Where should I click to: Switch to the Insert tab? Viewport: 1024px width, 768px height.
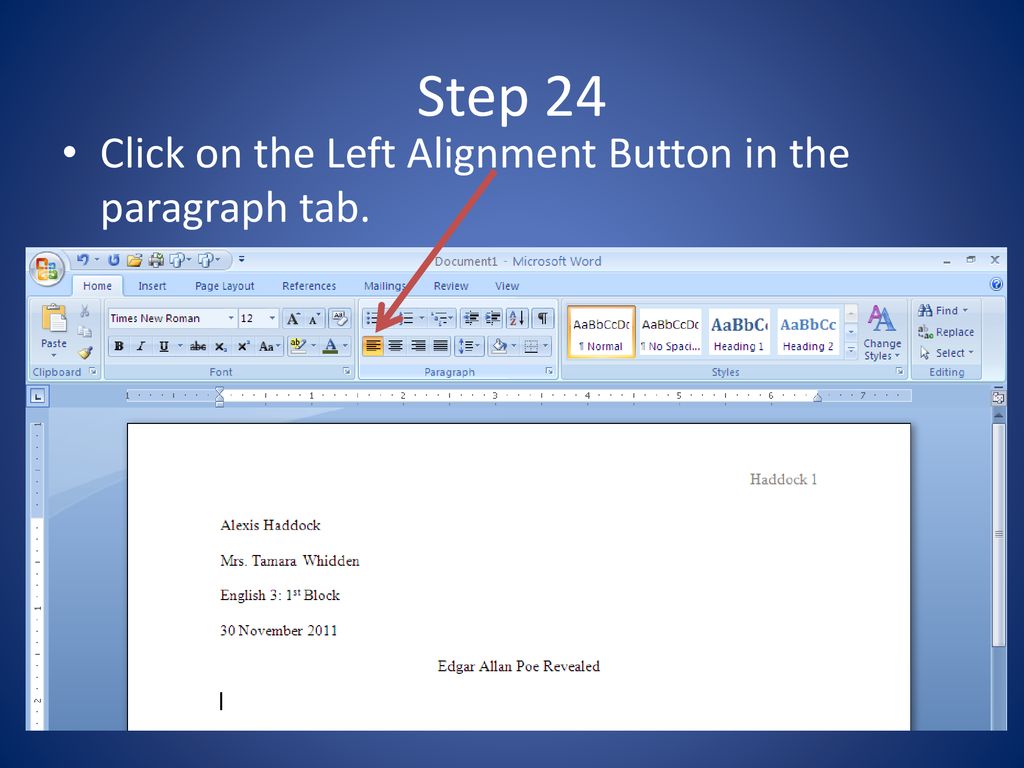click(x=152, y=286)
